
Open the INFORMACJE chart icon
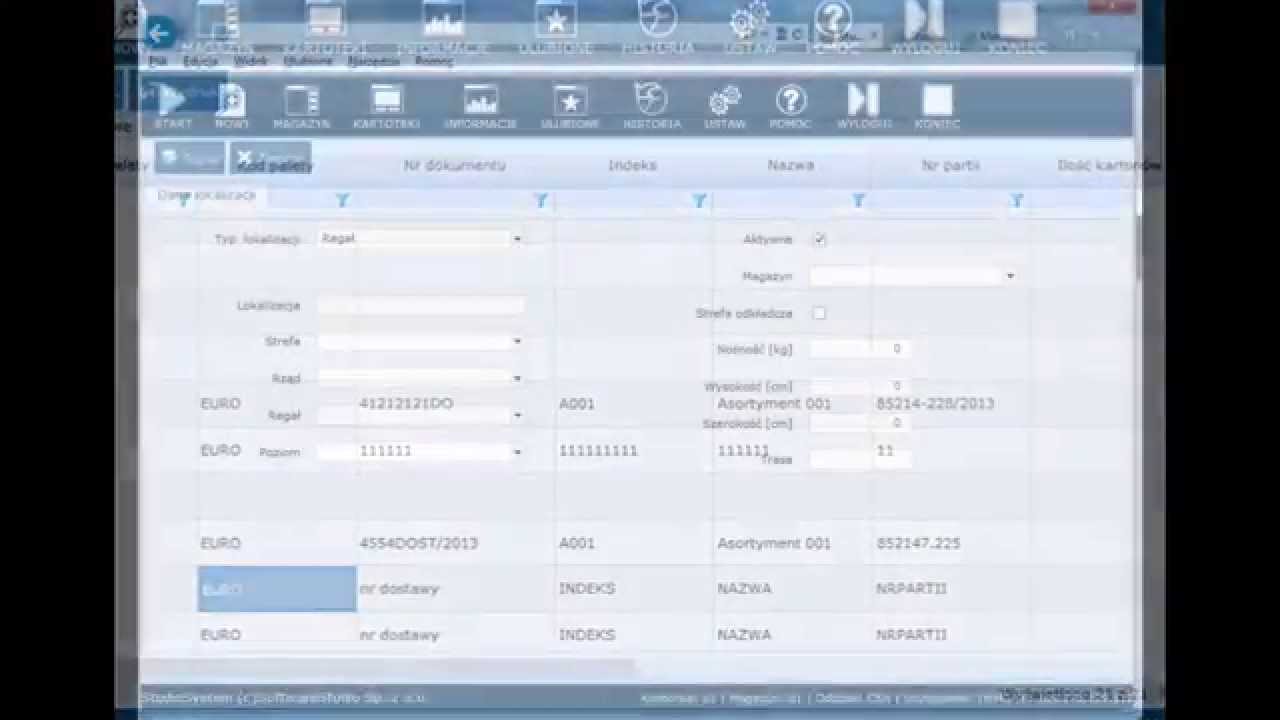point(480,106)
